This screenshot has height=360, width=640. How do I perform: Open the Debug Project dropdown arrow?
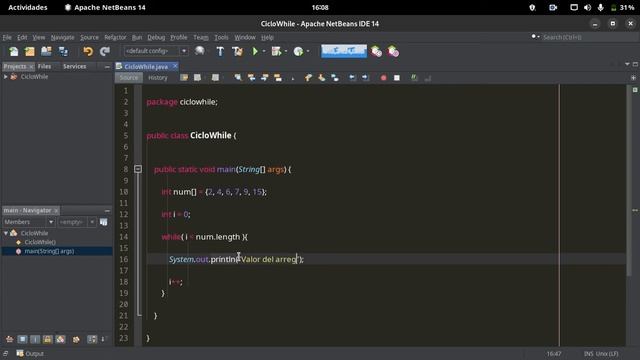(x=286, y=51)
